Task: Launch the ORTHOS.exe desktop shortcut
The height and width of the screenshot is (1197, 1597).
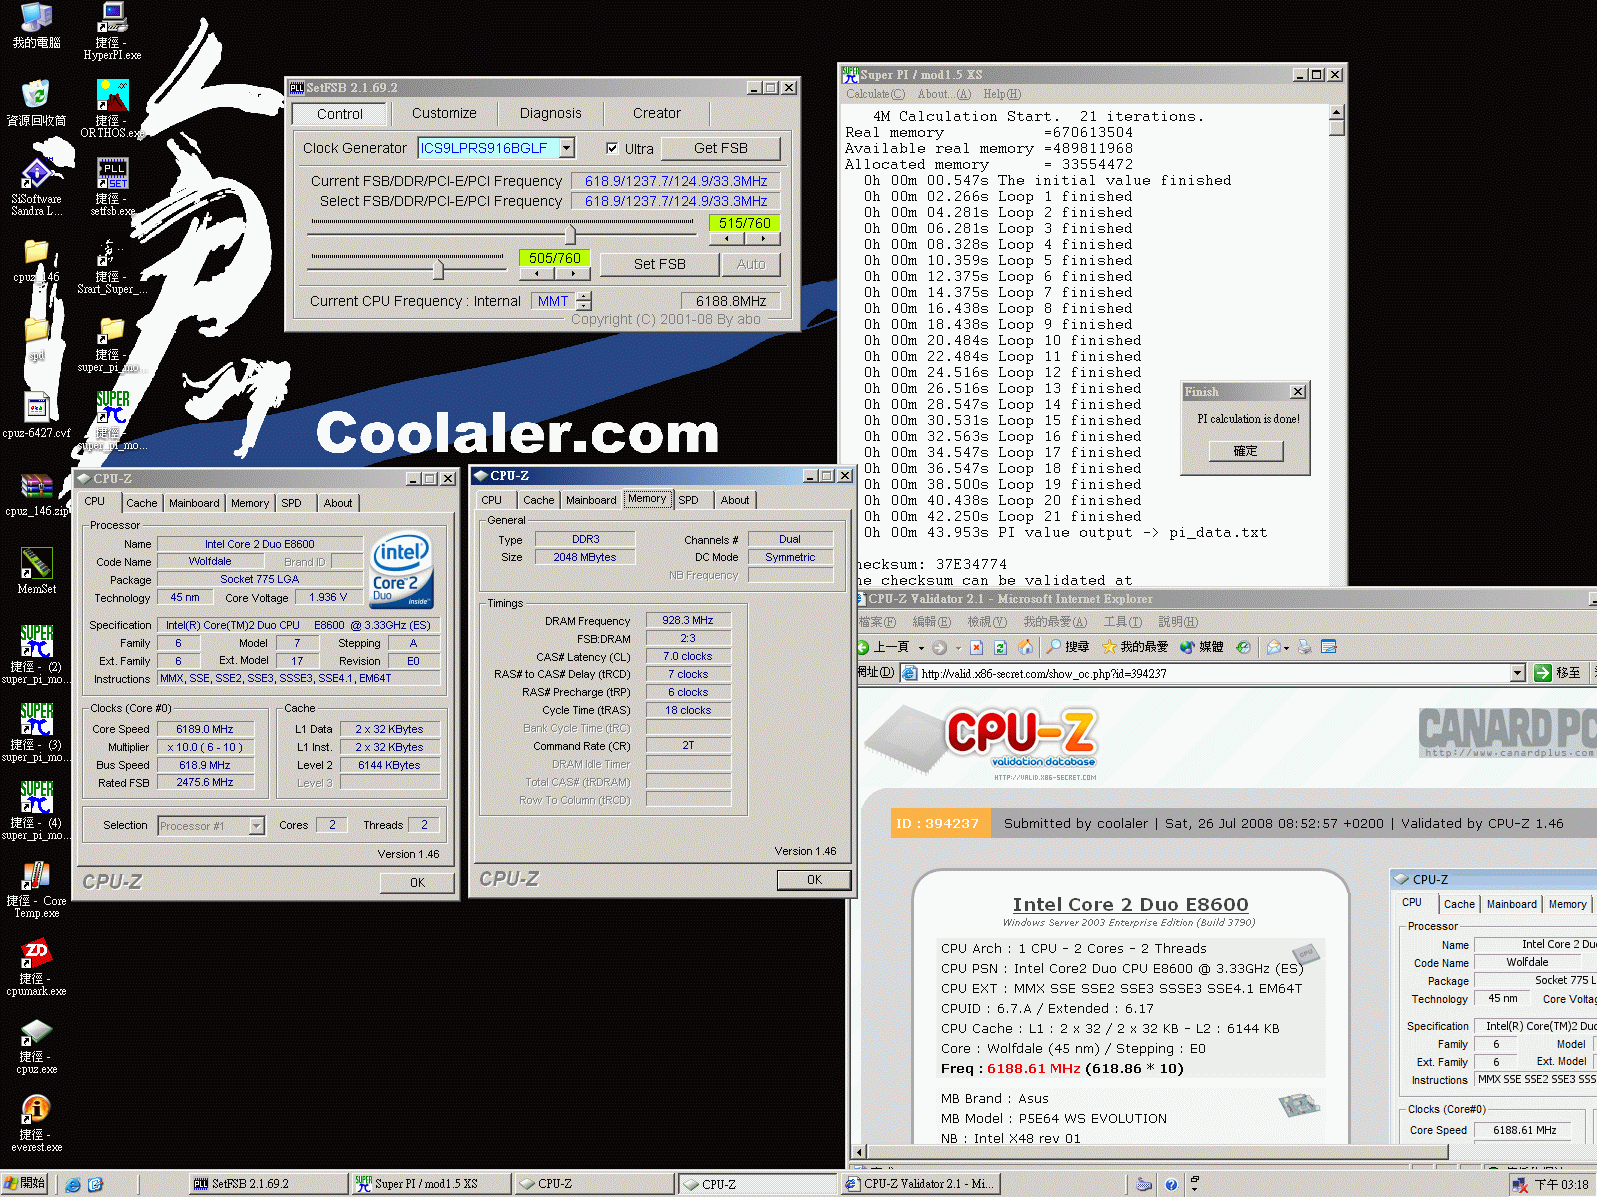Action: click(112, 109)
